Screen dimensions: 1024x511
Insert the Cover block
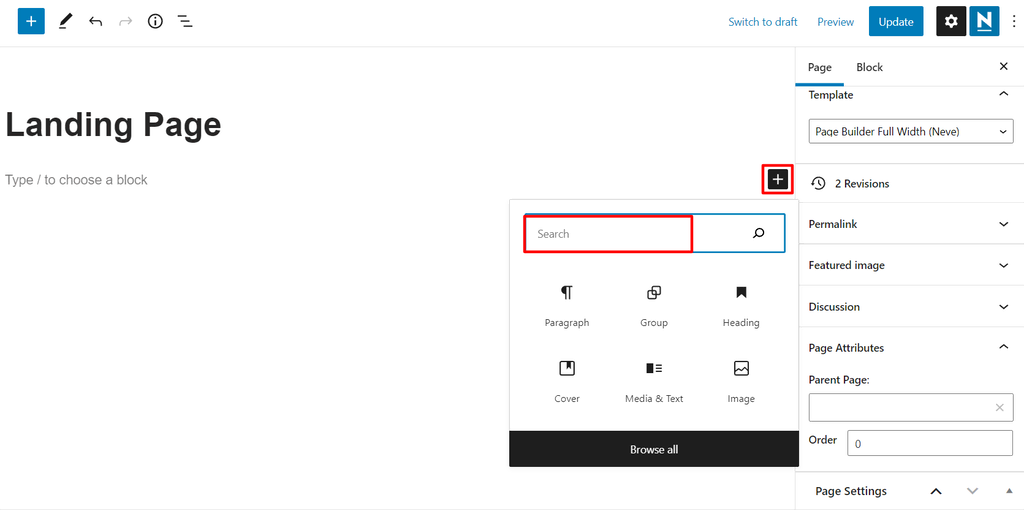click(567, 382)
